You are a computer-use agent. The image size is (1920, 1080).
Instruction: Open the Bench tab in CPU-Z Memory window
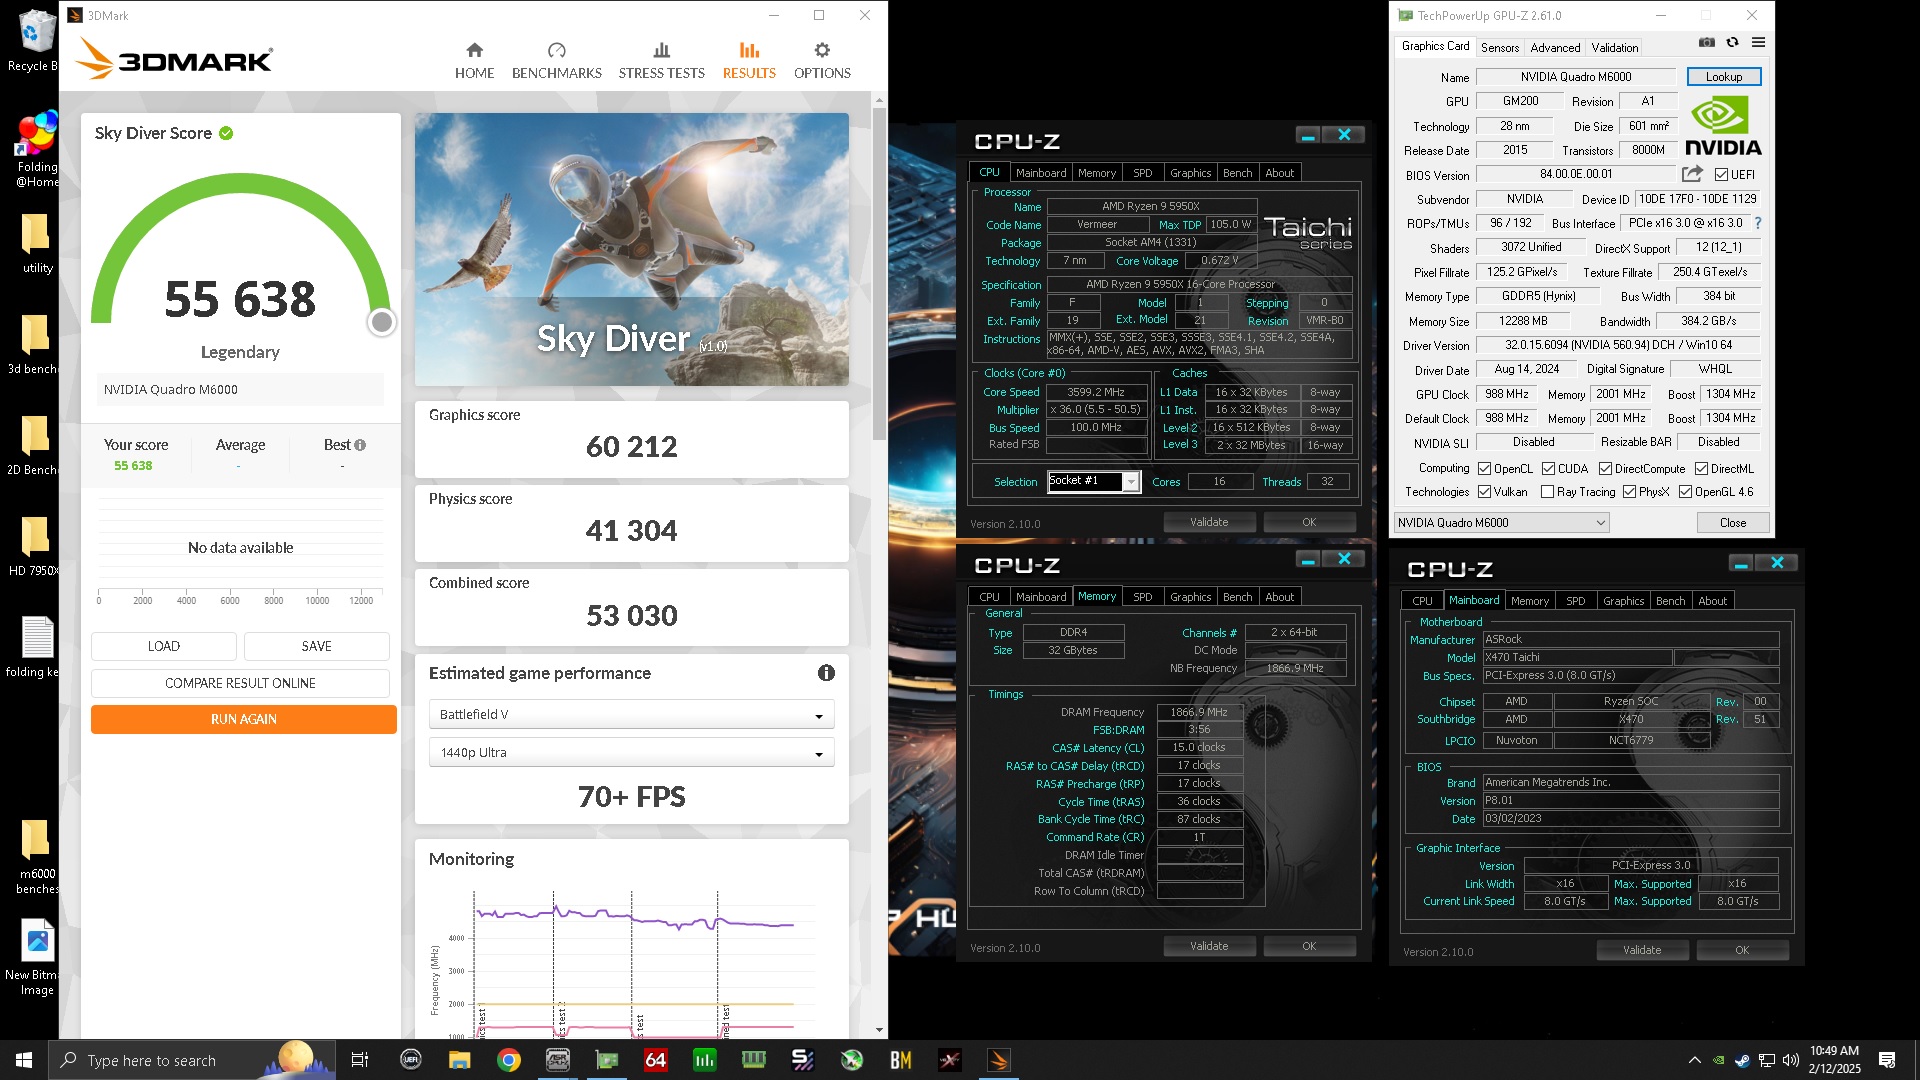[x=1237, y=597]
